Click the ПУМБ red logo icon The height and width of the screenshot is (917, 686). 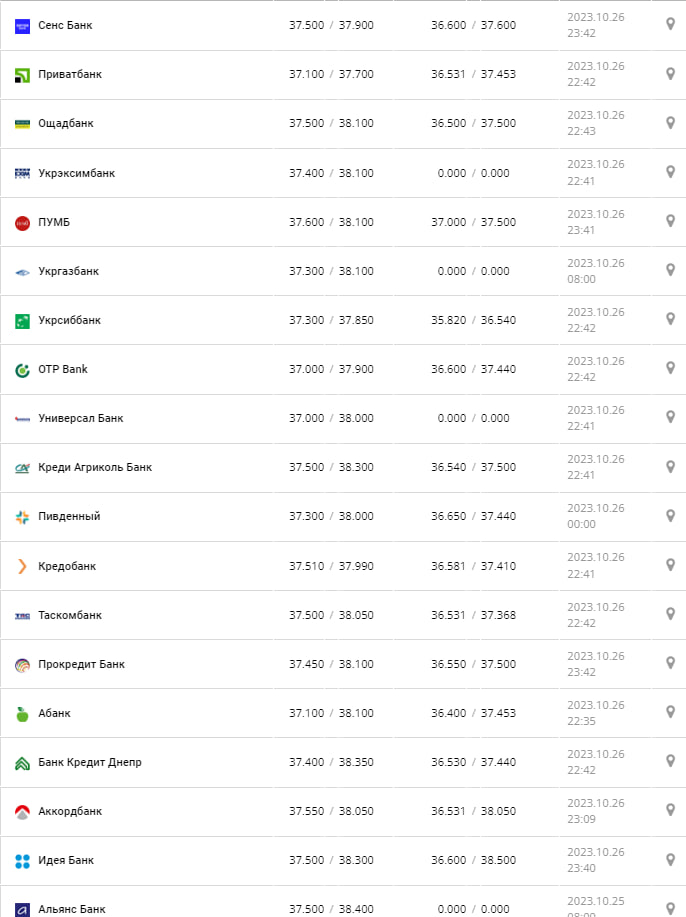pyautogui.click(x=22, y=222)
